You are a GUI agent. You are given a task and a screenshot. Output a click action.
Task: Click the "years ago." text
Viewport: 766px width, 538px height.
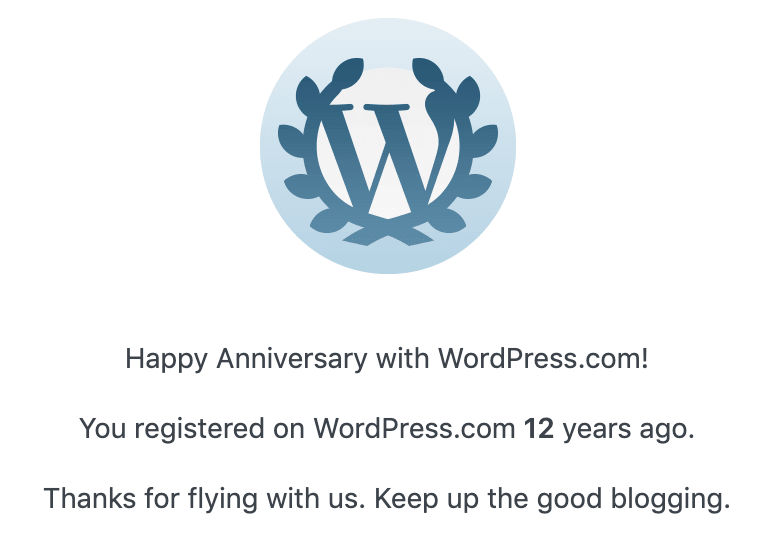628,429
